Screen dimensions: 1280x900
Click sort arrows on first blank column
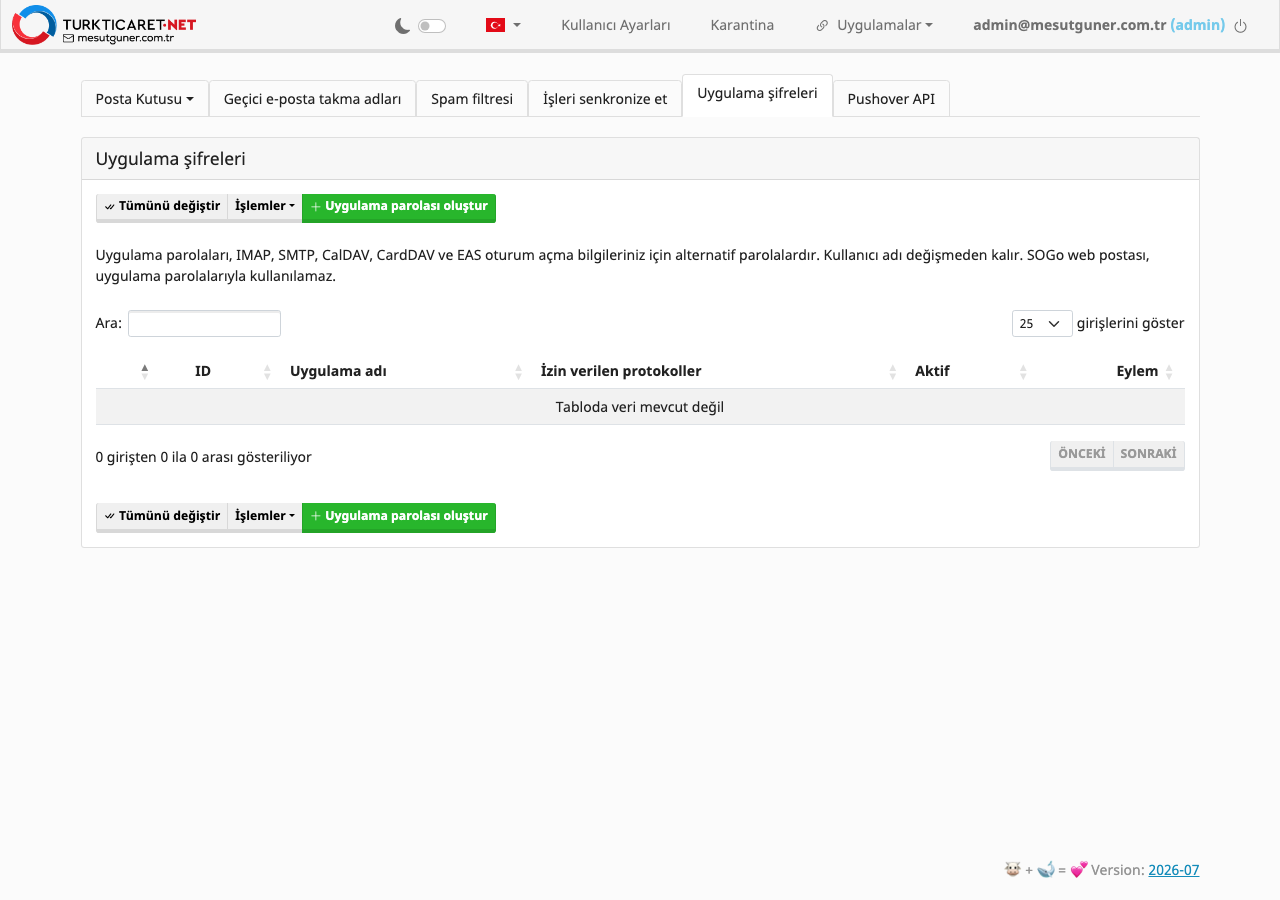145,371
